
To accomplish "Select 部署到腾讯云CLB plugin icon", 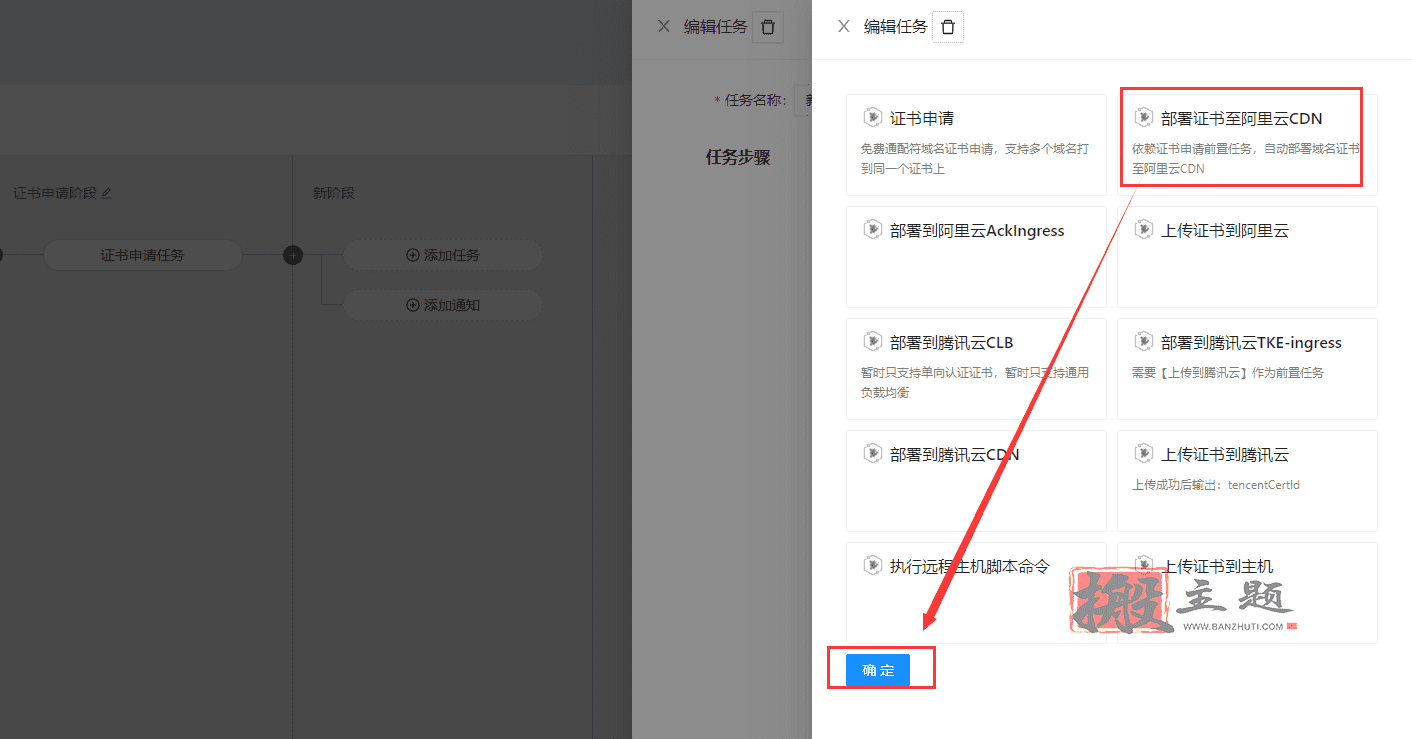I will pyautogui.click(x=872, y=341).
